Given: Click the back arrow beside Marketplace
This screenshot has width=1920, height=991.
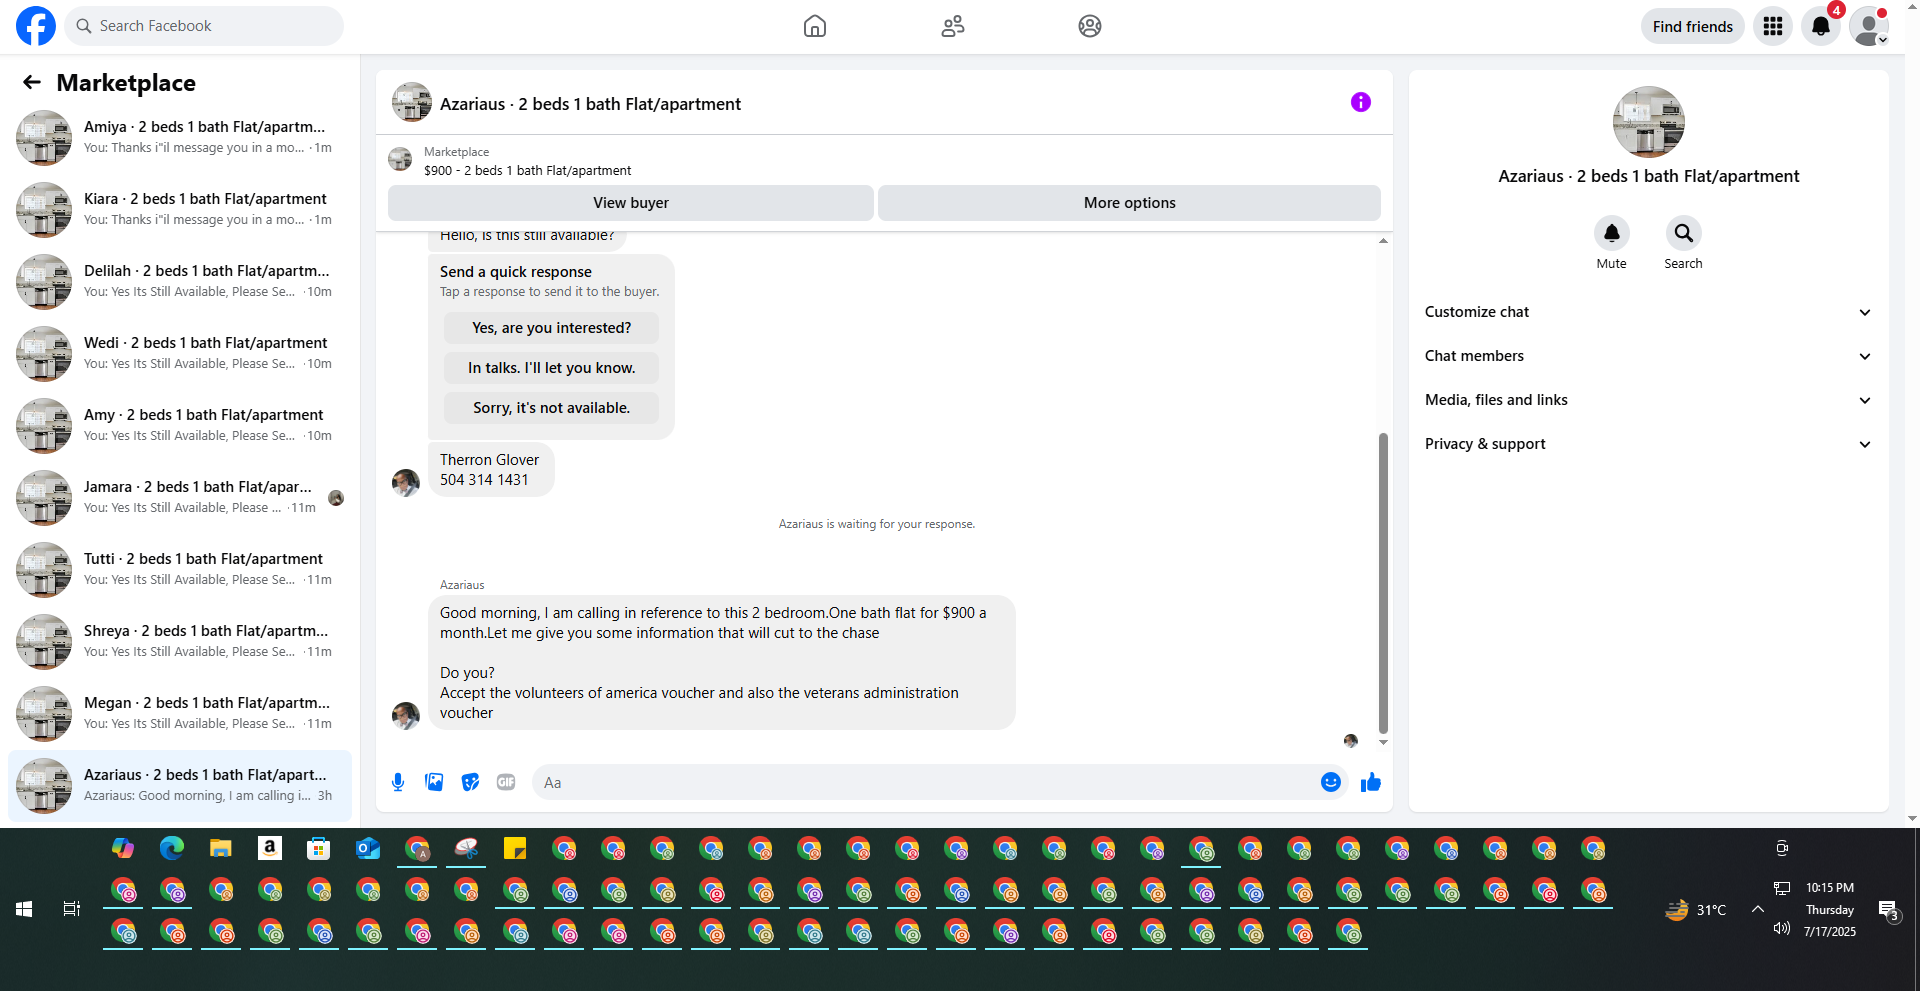Looking at the screenshot, I should 32,82.
